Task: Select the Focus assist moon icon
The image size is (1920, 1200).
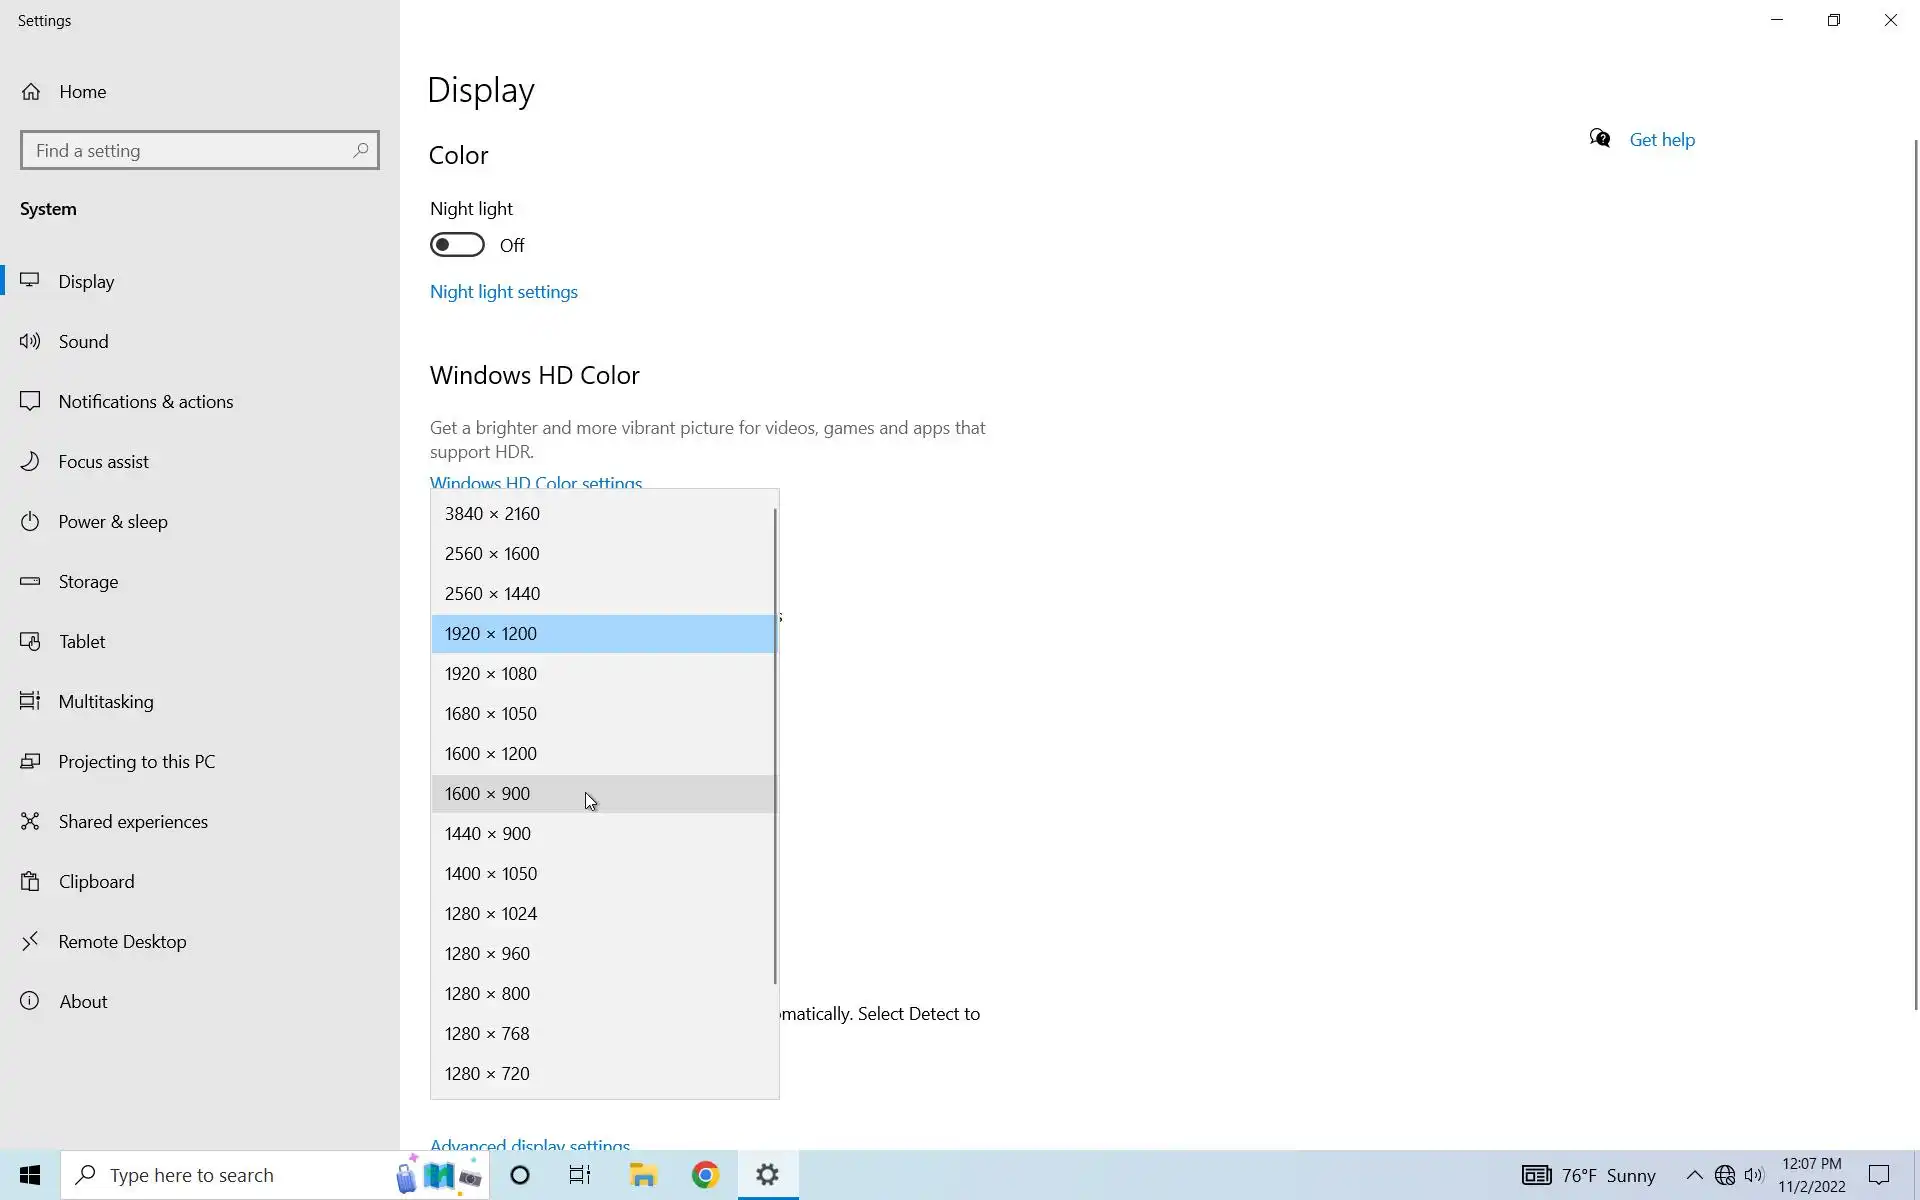Action: 30,461
